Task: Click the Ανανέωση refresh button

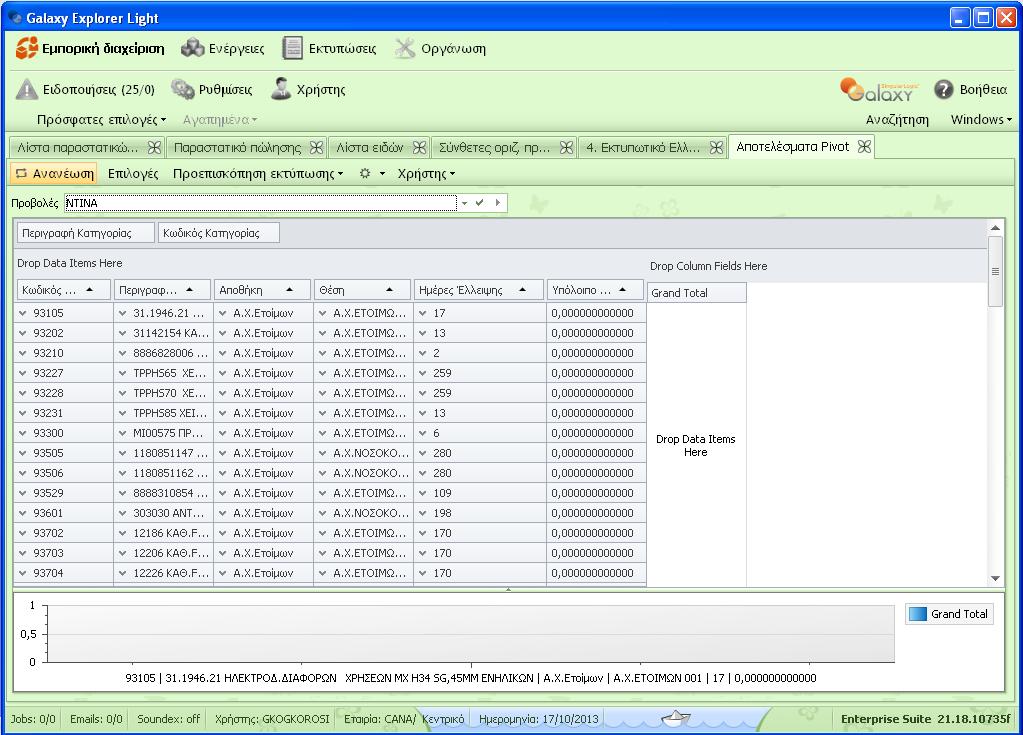Action: click(54, 173)
